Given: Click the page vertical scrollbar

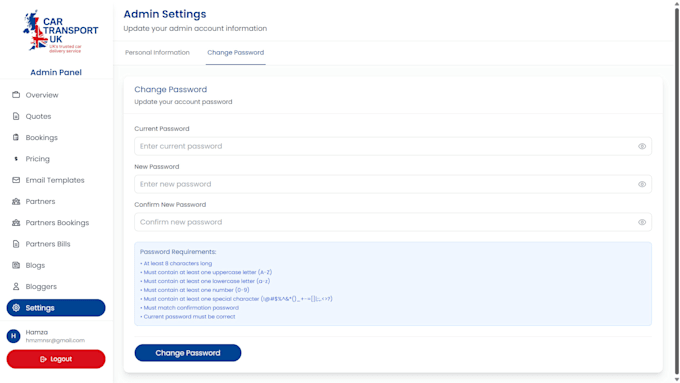Looking at the screenshot, I should [677, 191].
